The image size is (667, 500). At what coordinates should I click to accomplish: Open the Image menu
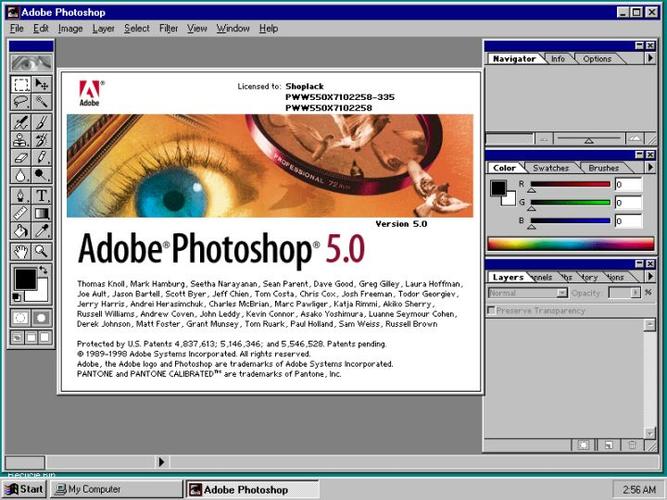point(70,29)
